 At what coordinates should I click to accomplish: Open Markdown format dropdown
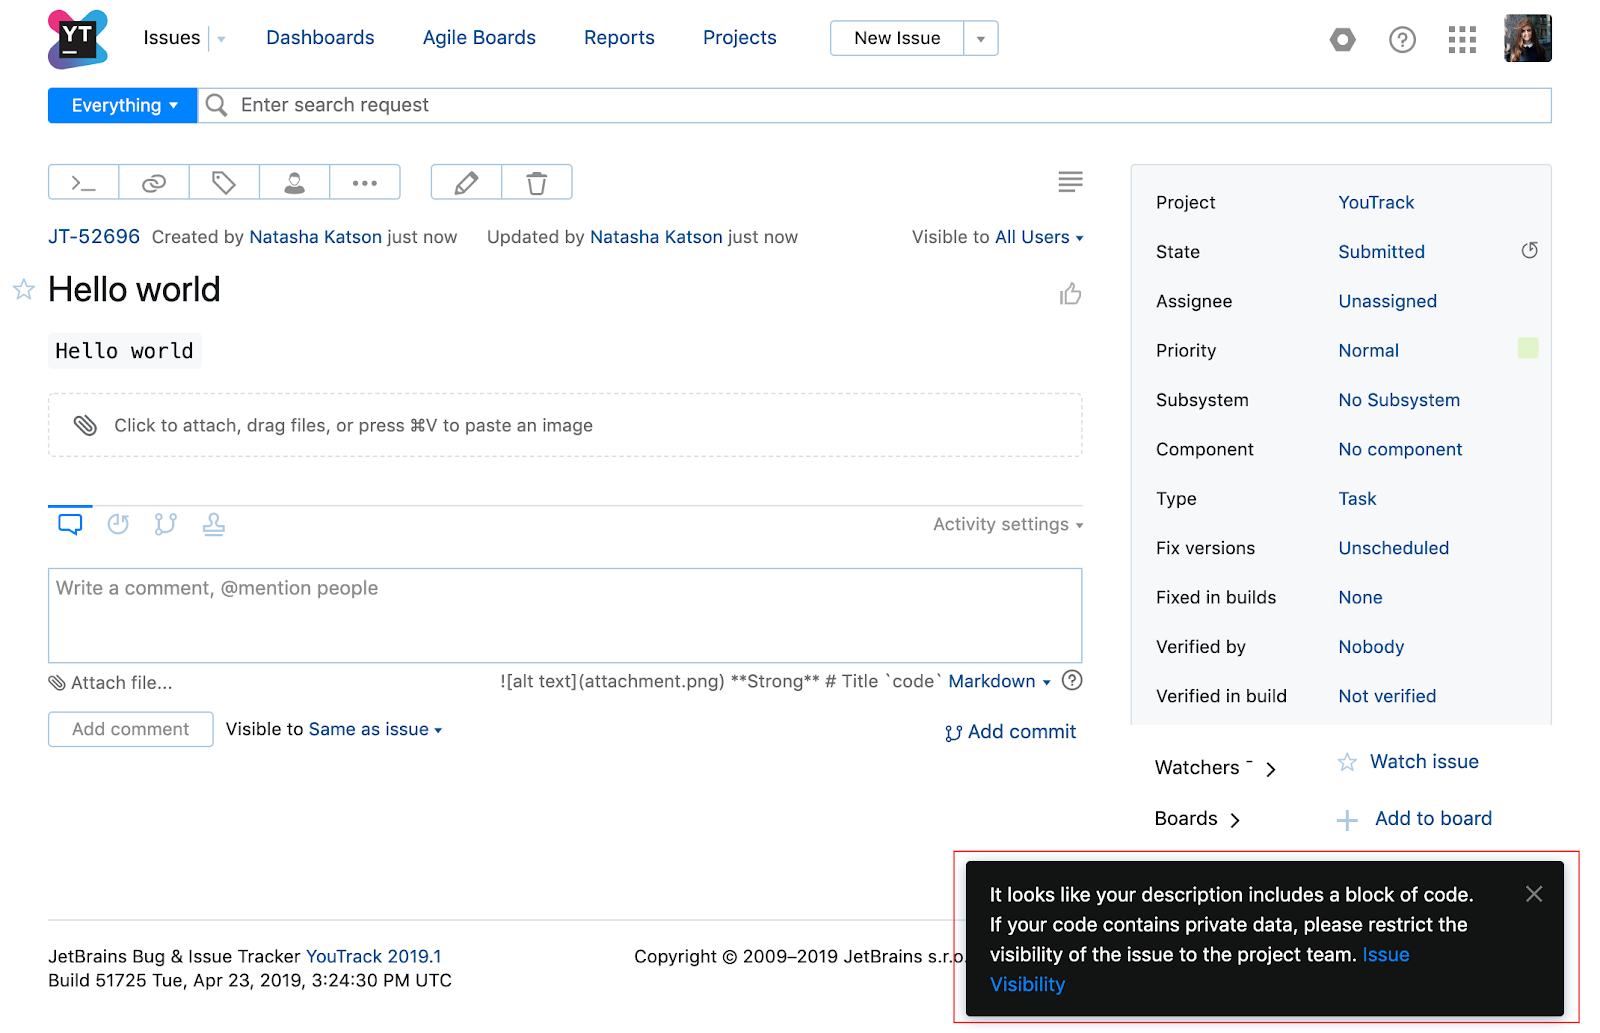(x=999, y=681)
